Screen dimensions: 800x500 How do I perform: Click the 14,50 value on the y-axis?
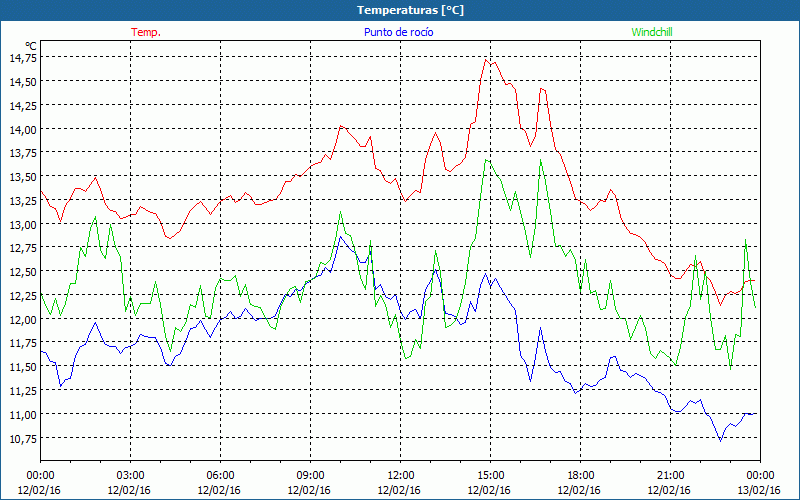(x=23, y=82)
